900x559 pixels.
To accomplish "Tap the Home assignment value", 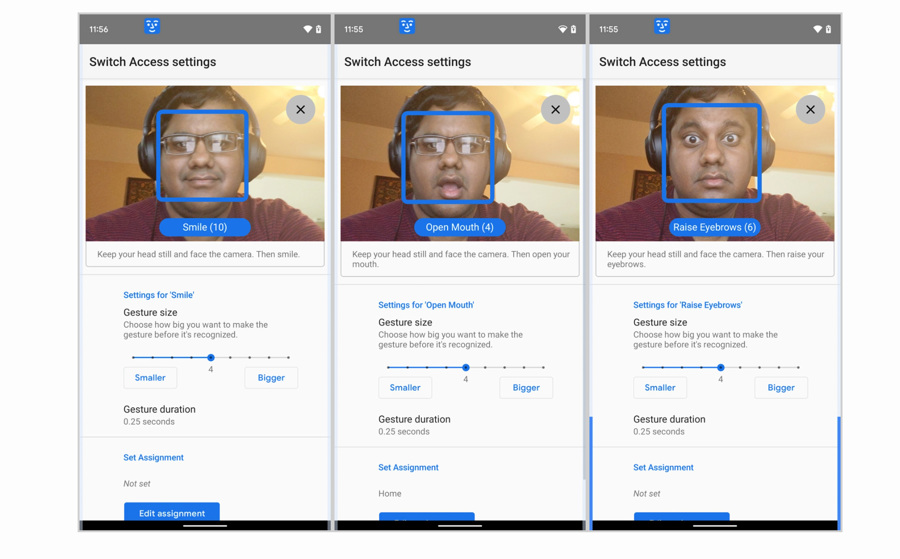I will pos(390,494).
